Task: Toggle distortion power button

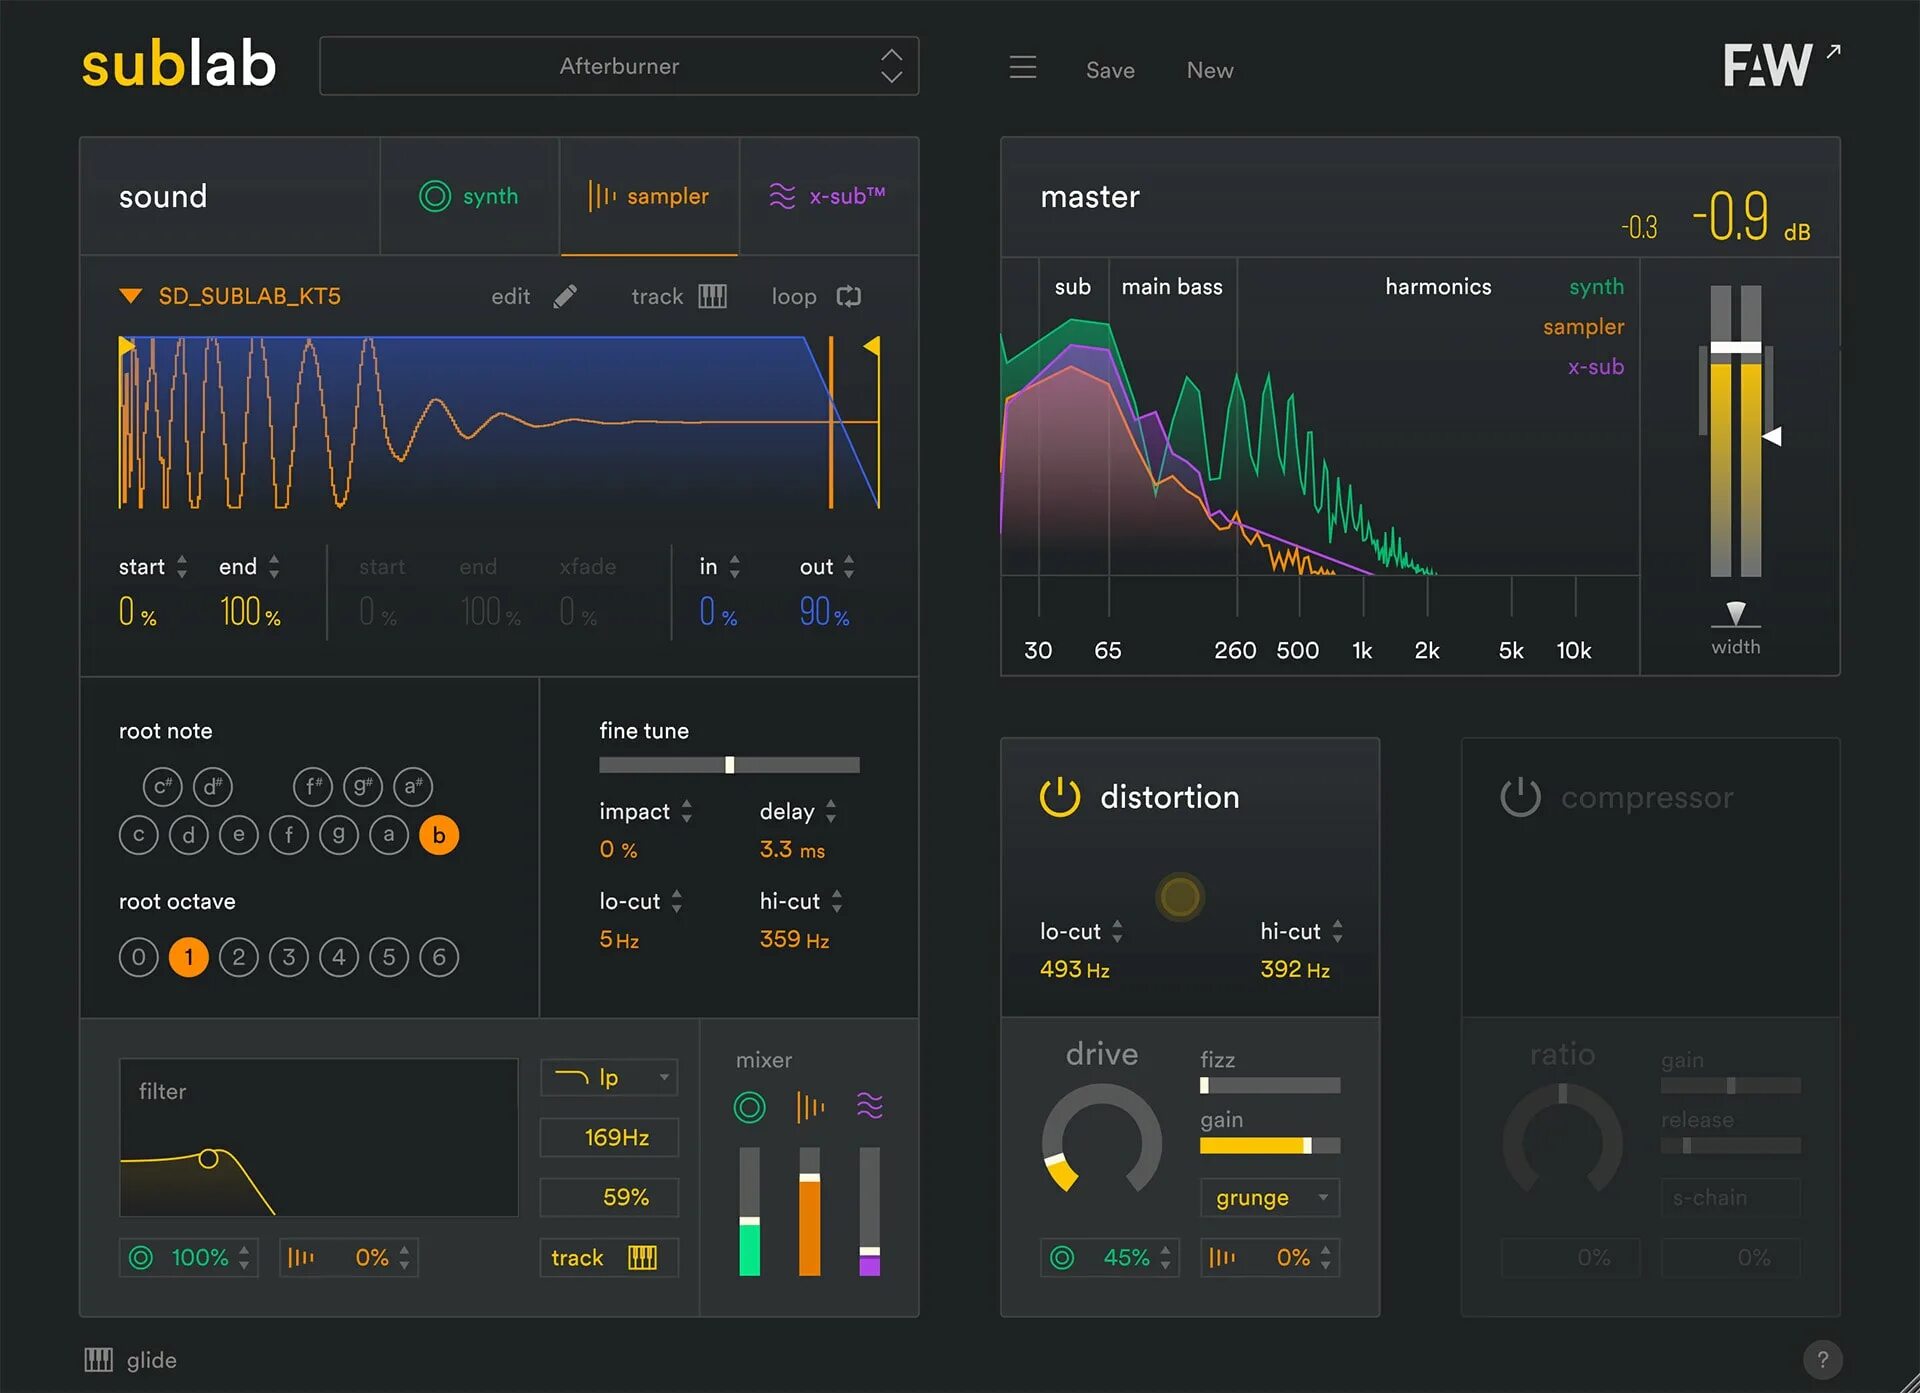Action: coord(1060,797)
